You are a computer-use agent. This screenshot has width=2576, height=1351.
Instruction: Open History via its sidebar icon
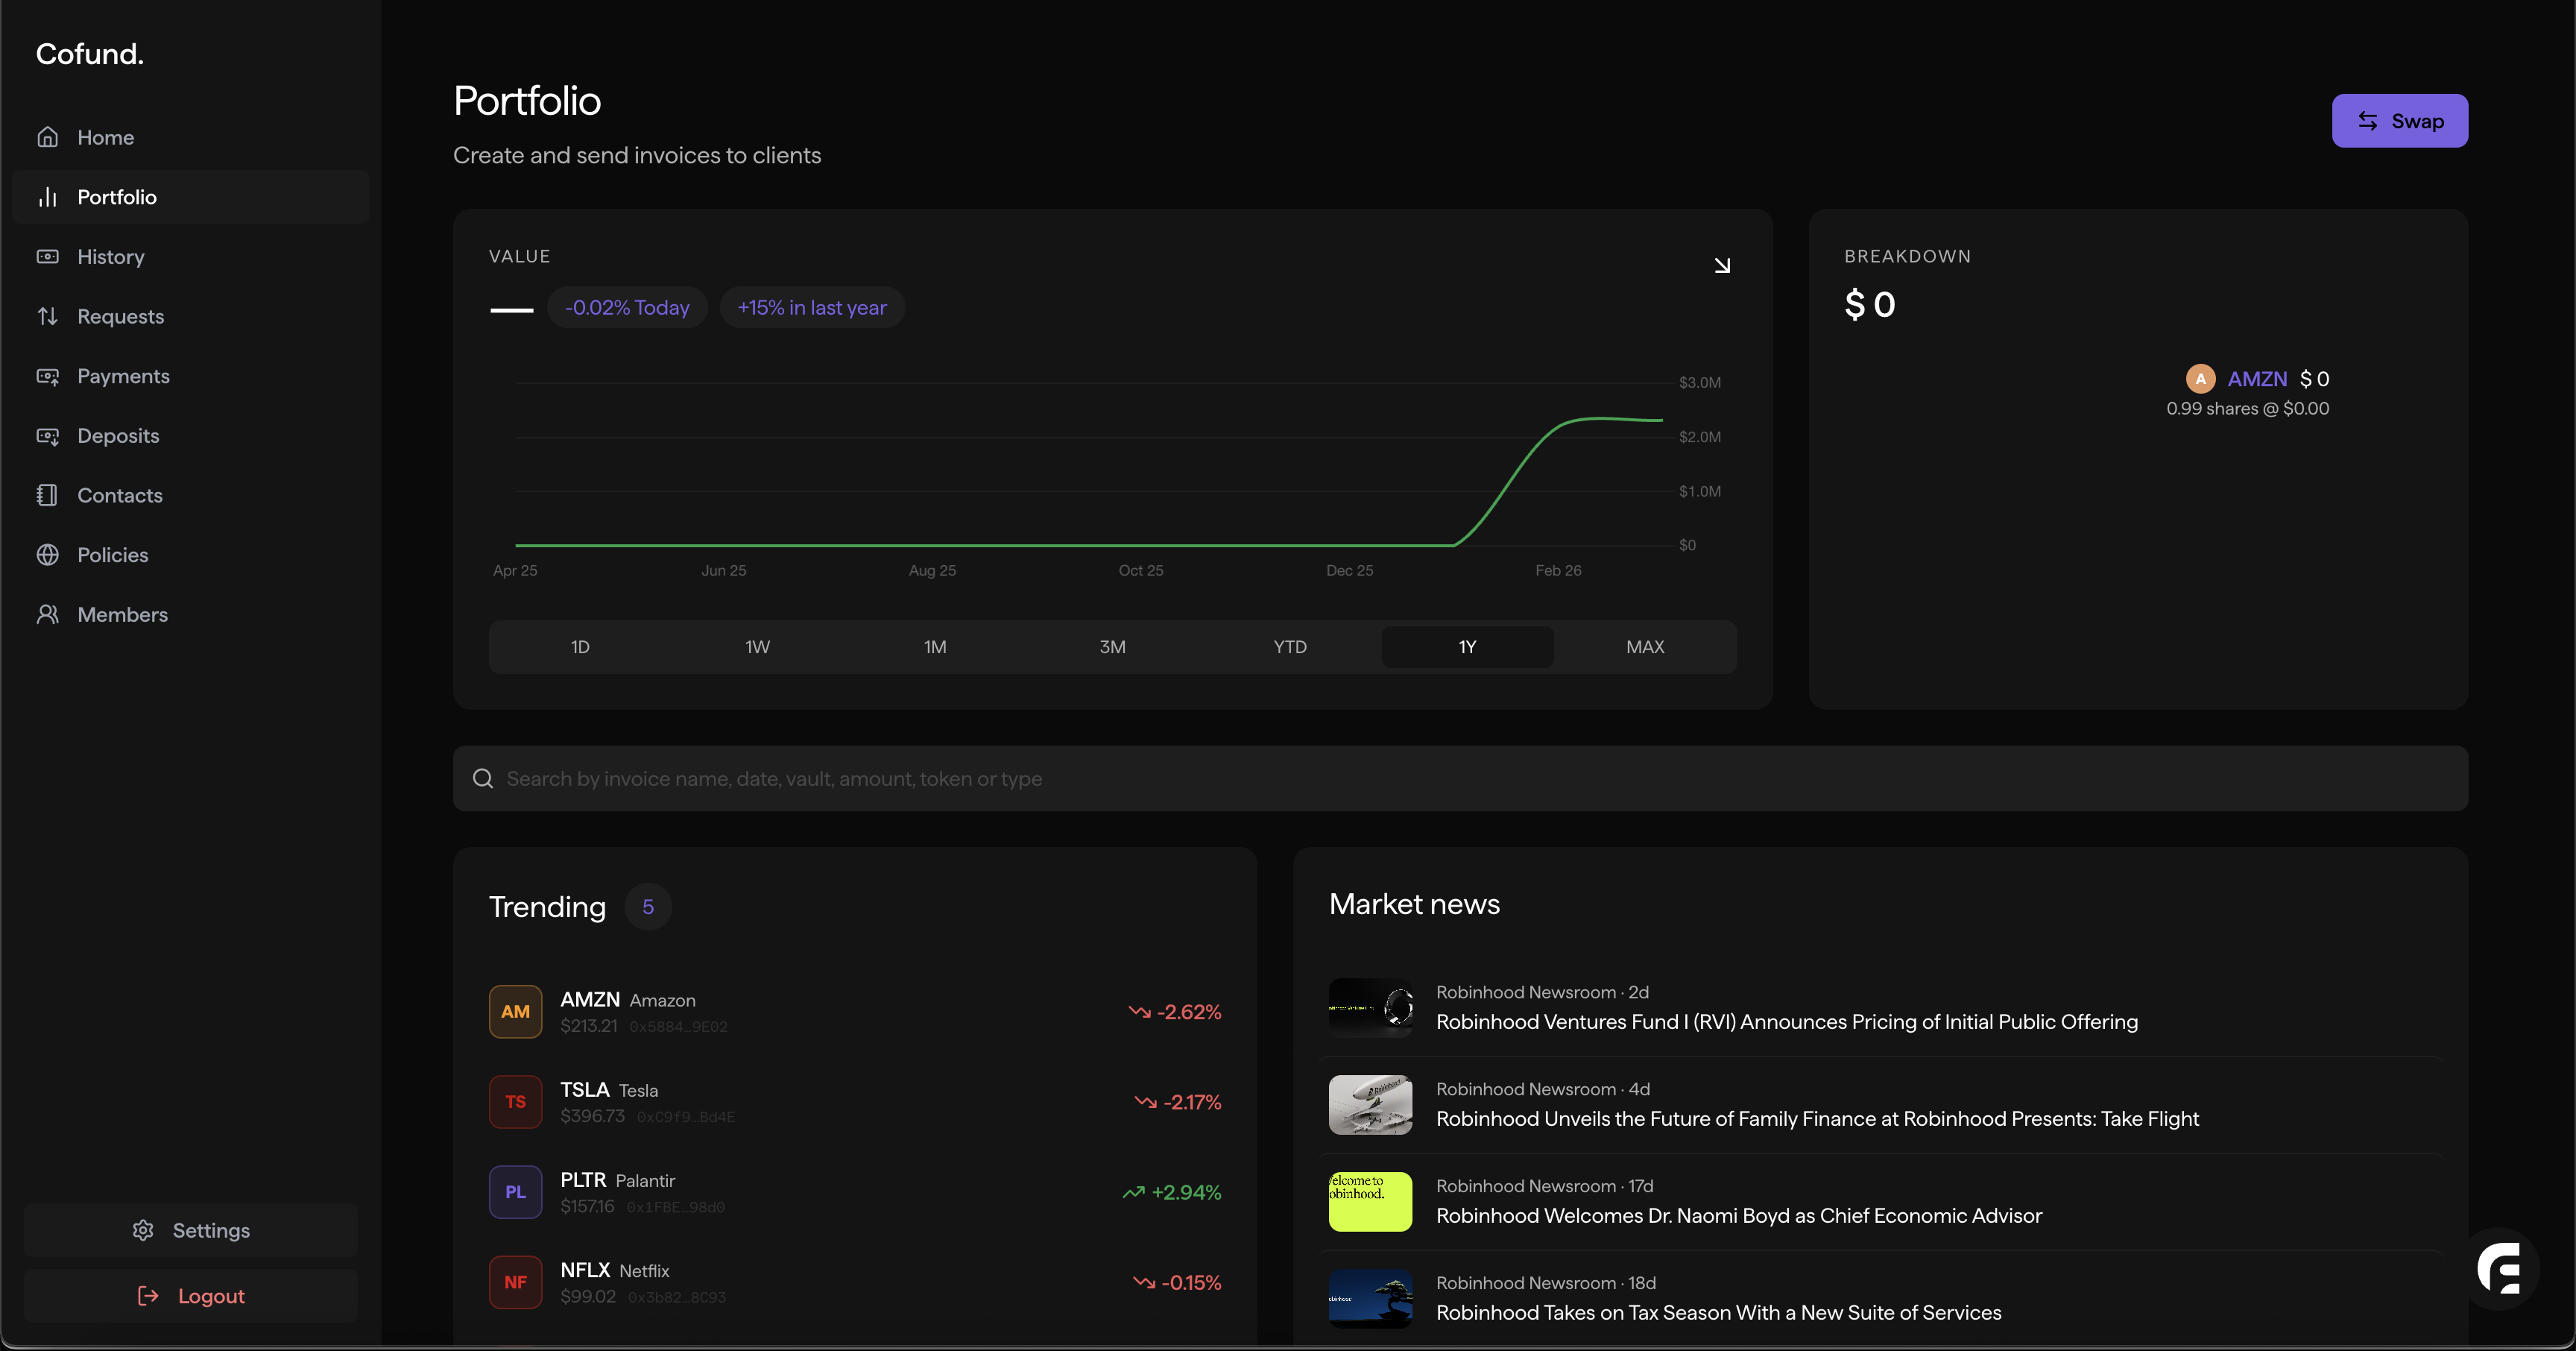(x=47, y=257)
